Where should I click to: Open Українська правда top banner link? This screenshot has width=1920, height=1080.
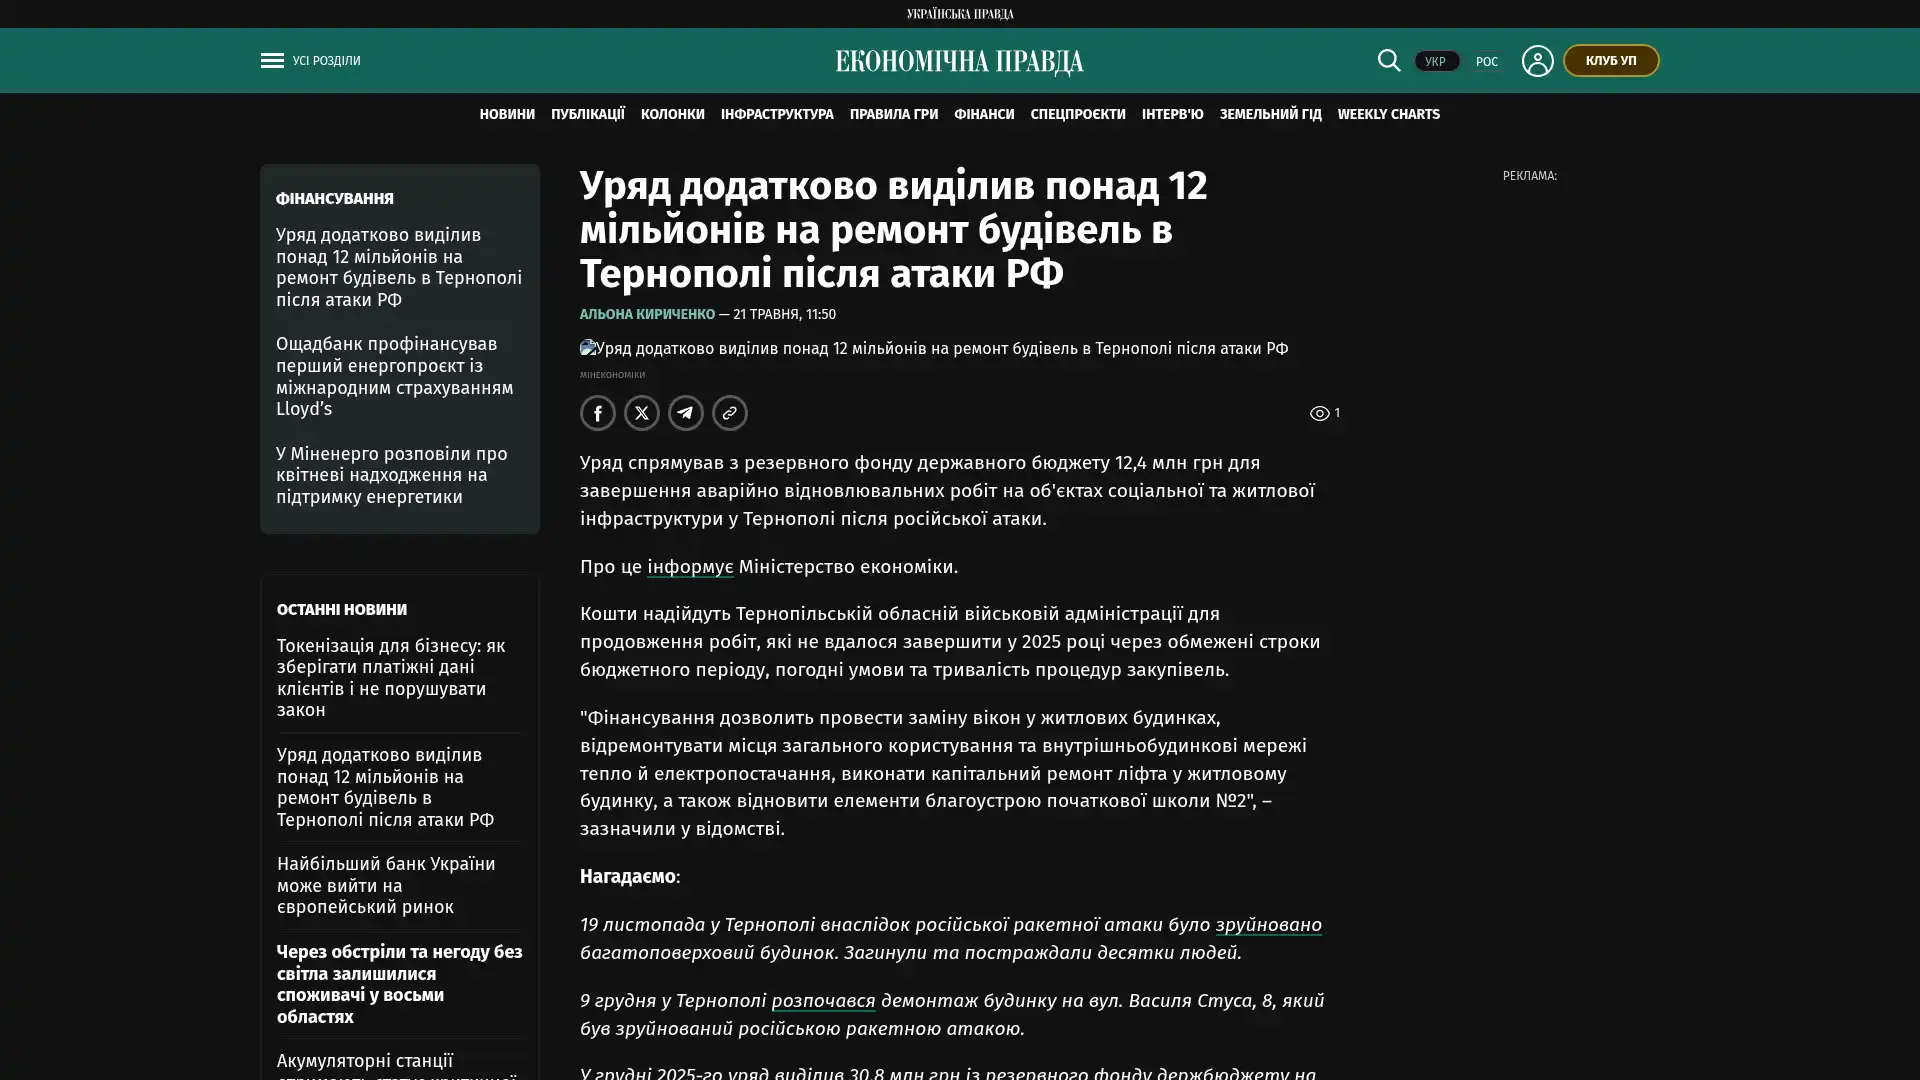pos(959,14)
